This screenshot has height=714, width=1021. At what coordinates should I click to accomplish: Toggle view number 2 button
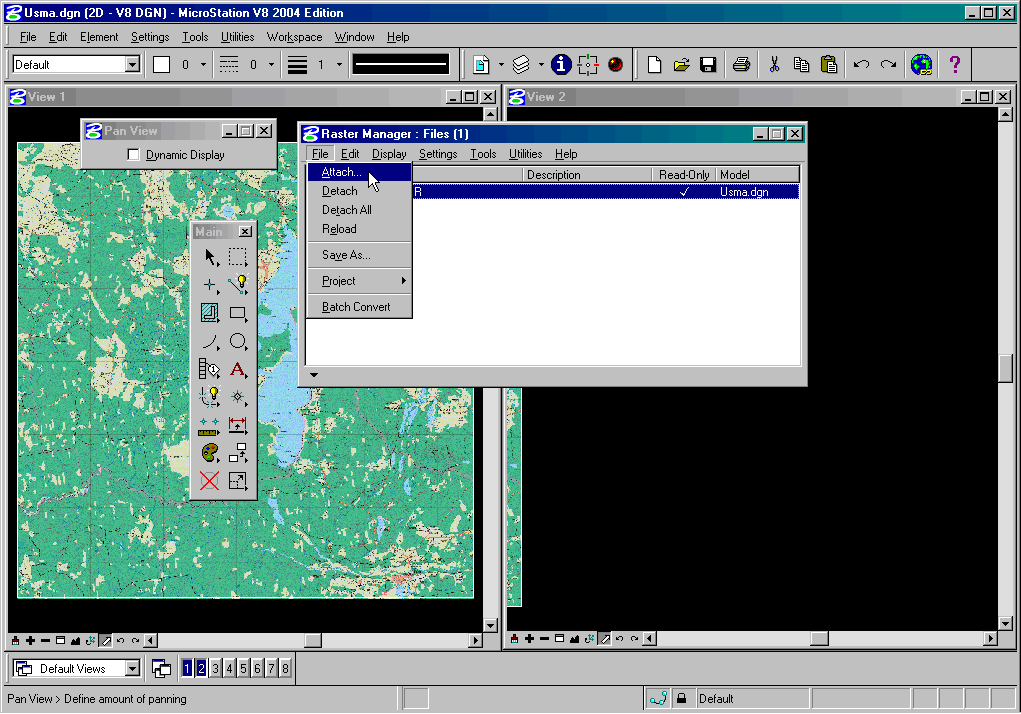(x=201, y=668)
